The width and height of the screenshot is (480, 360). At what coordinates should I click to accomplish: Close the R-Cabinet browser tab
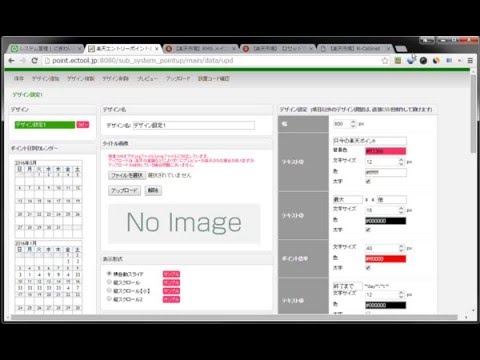click(388, 49)
